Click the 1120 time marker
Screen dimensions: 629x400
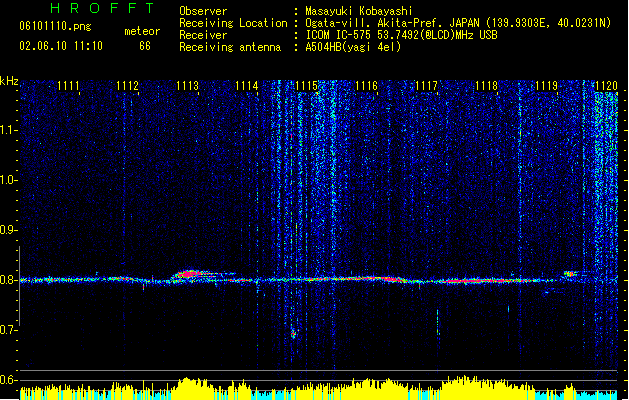pos(607,85)
